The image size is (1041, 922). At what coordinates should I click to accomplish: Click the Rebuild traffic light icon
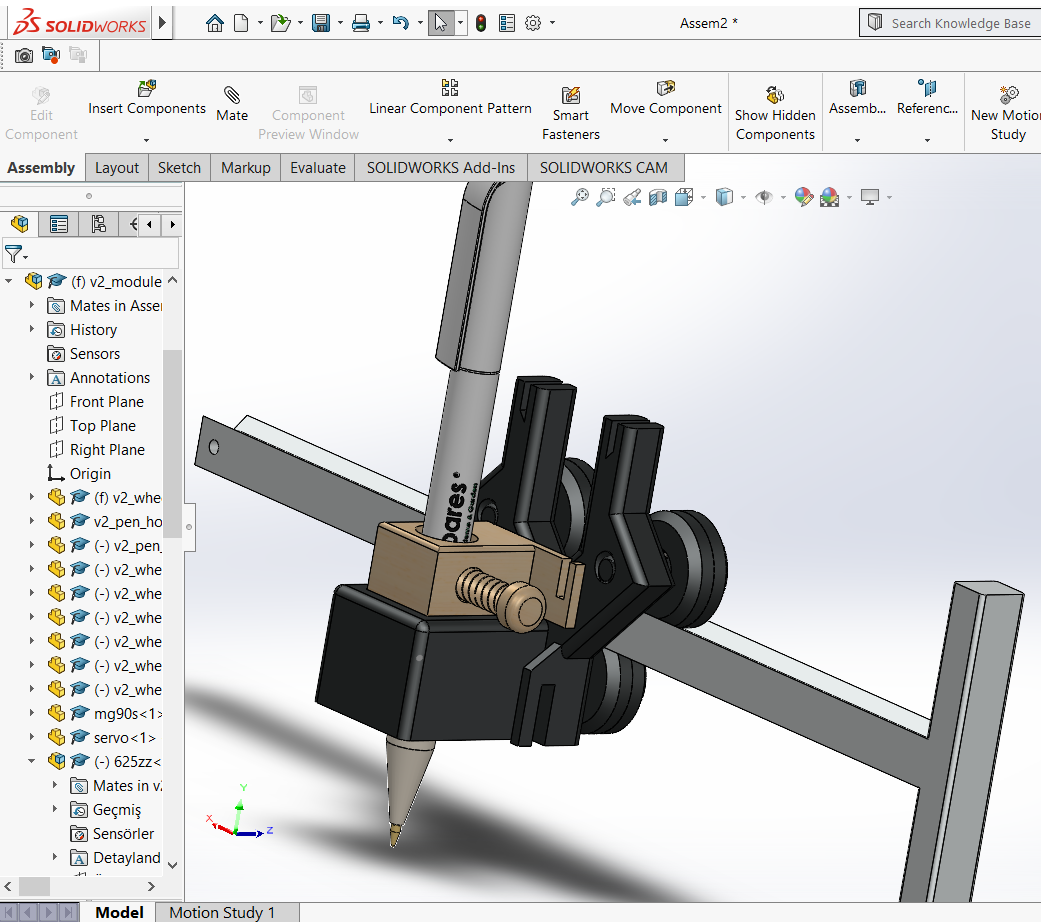tap(480, 23)
